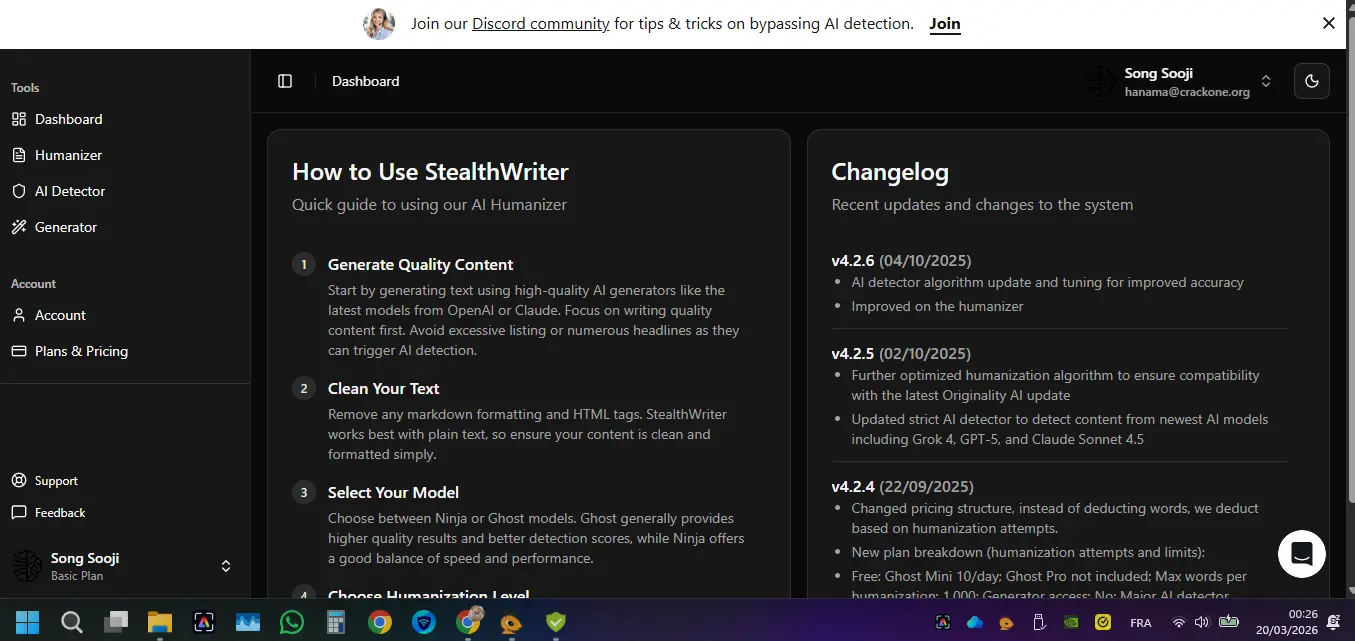
Task: Toggle the sidebar panel collapse icon
Action: [x=285, y=81]
